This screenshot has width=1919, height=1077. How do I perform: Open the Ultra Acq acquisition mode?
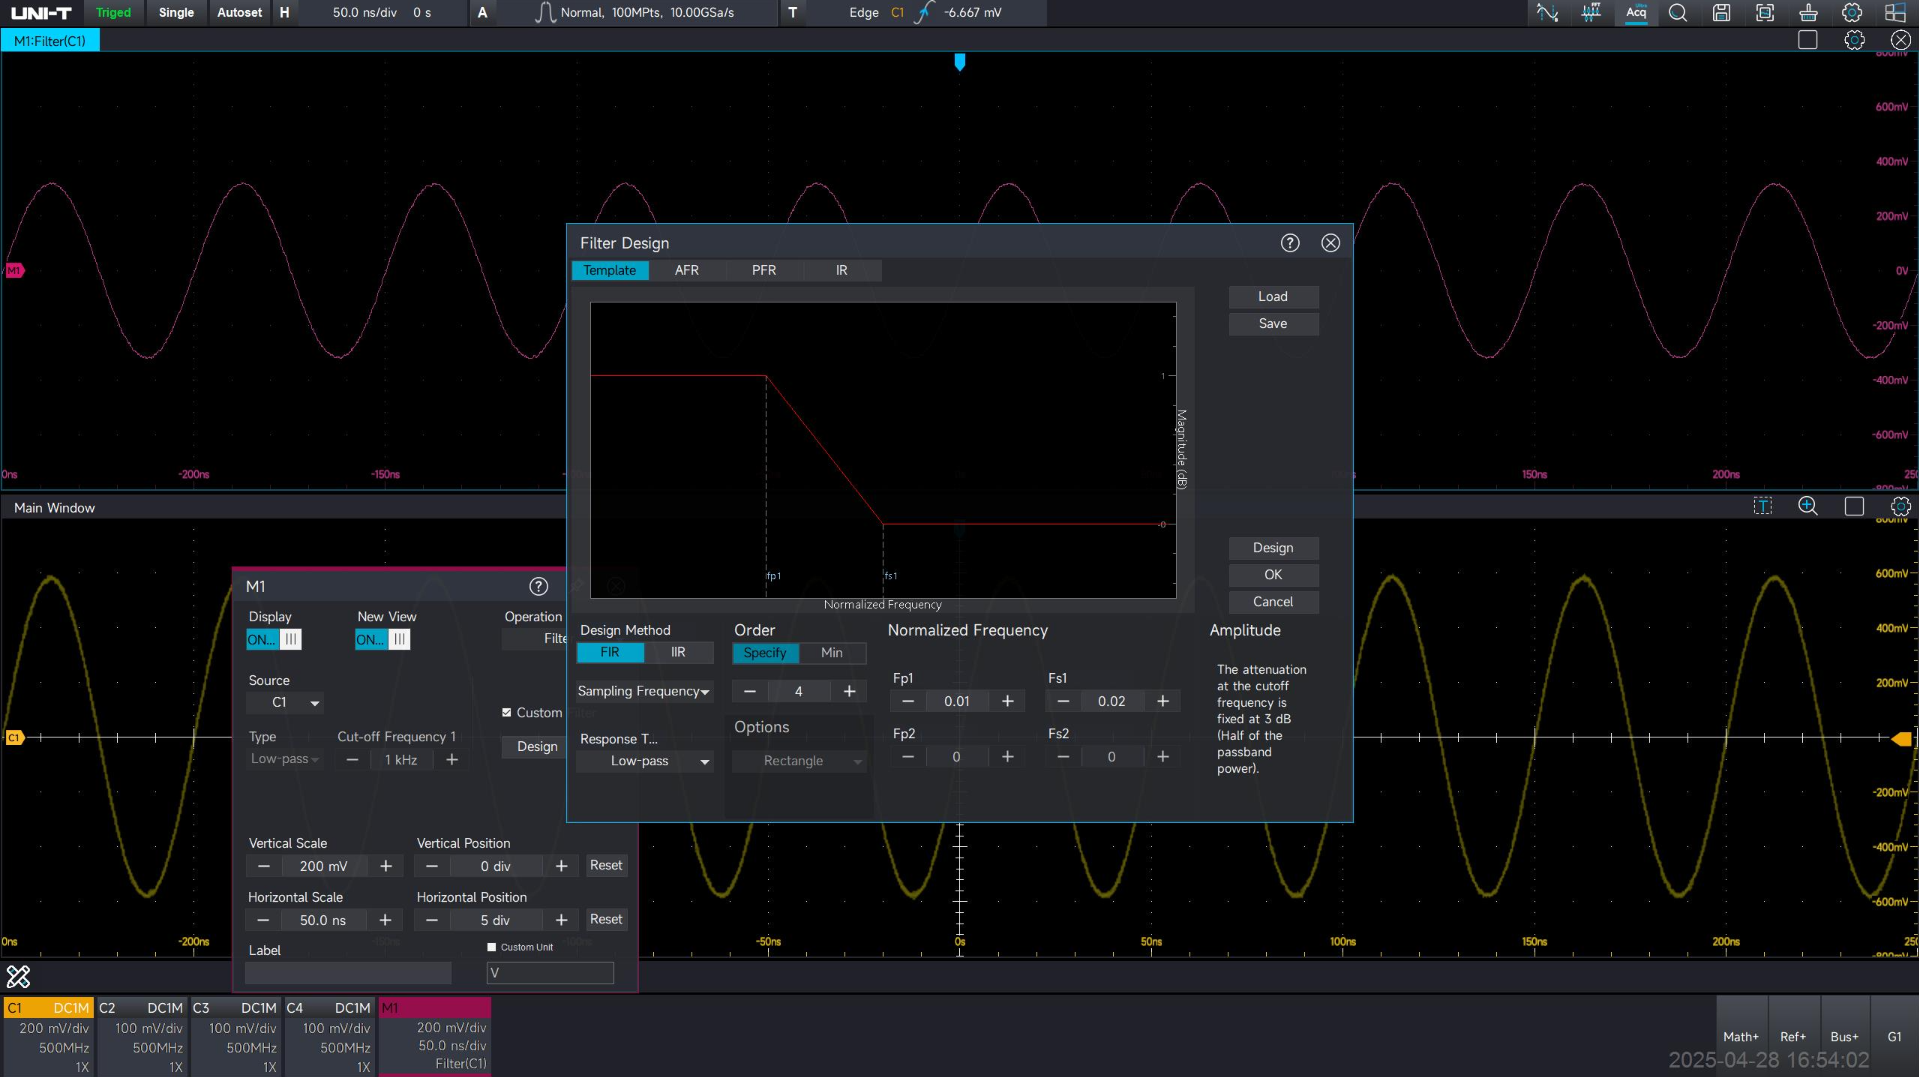(x=1636, y=13)
